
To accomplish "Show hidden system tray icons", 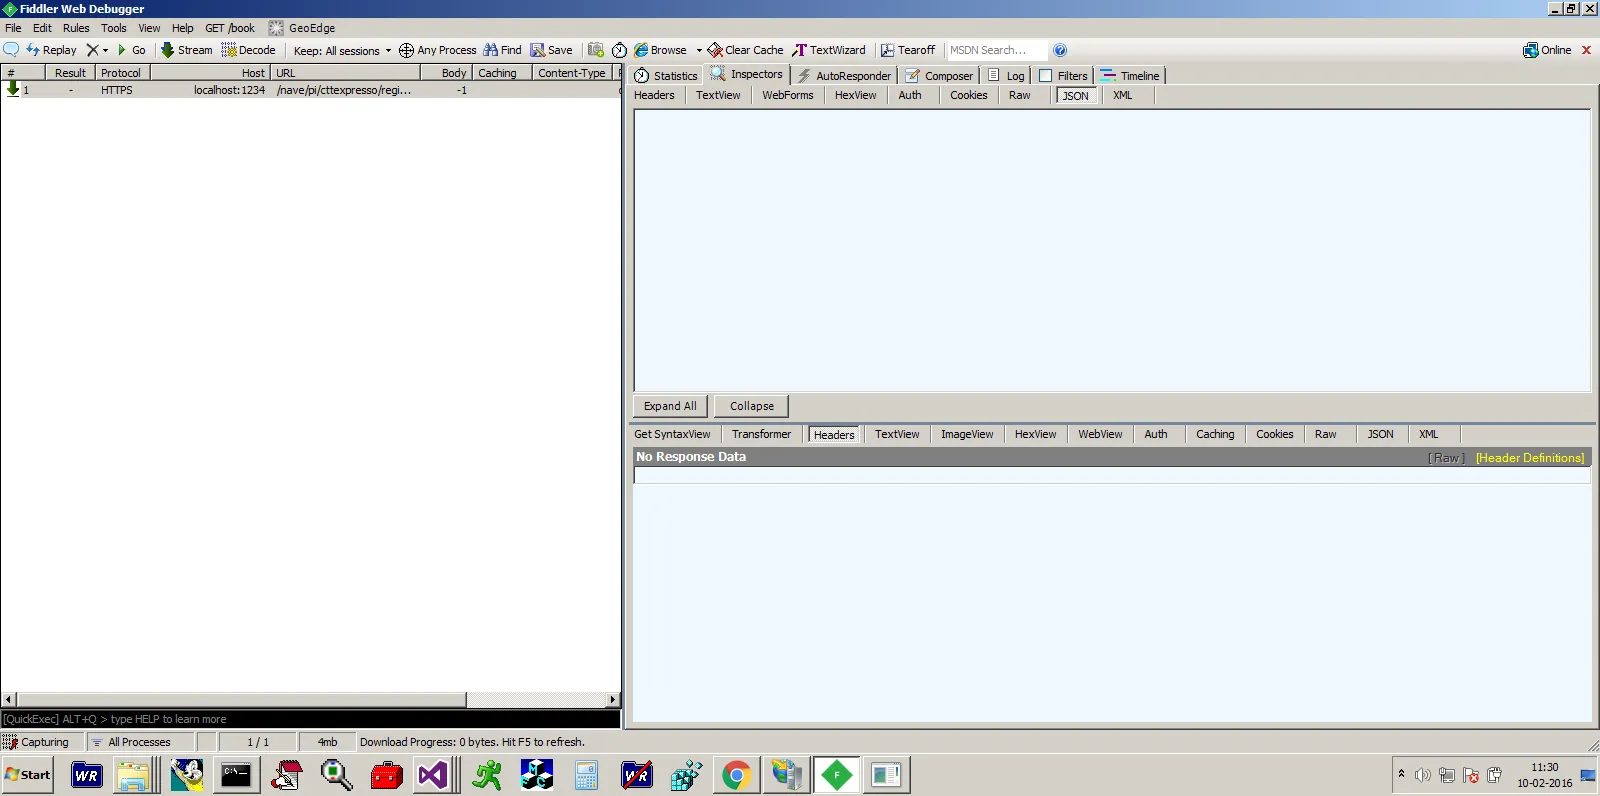I will [1401, 774].
